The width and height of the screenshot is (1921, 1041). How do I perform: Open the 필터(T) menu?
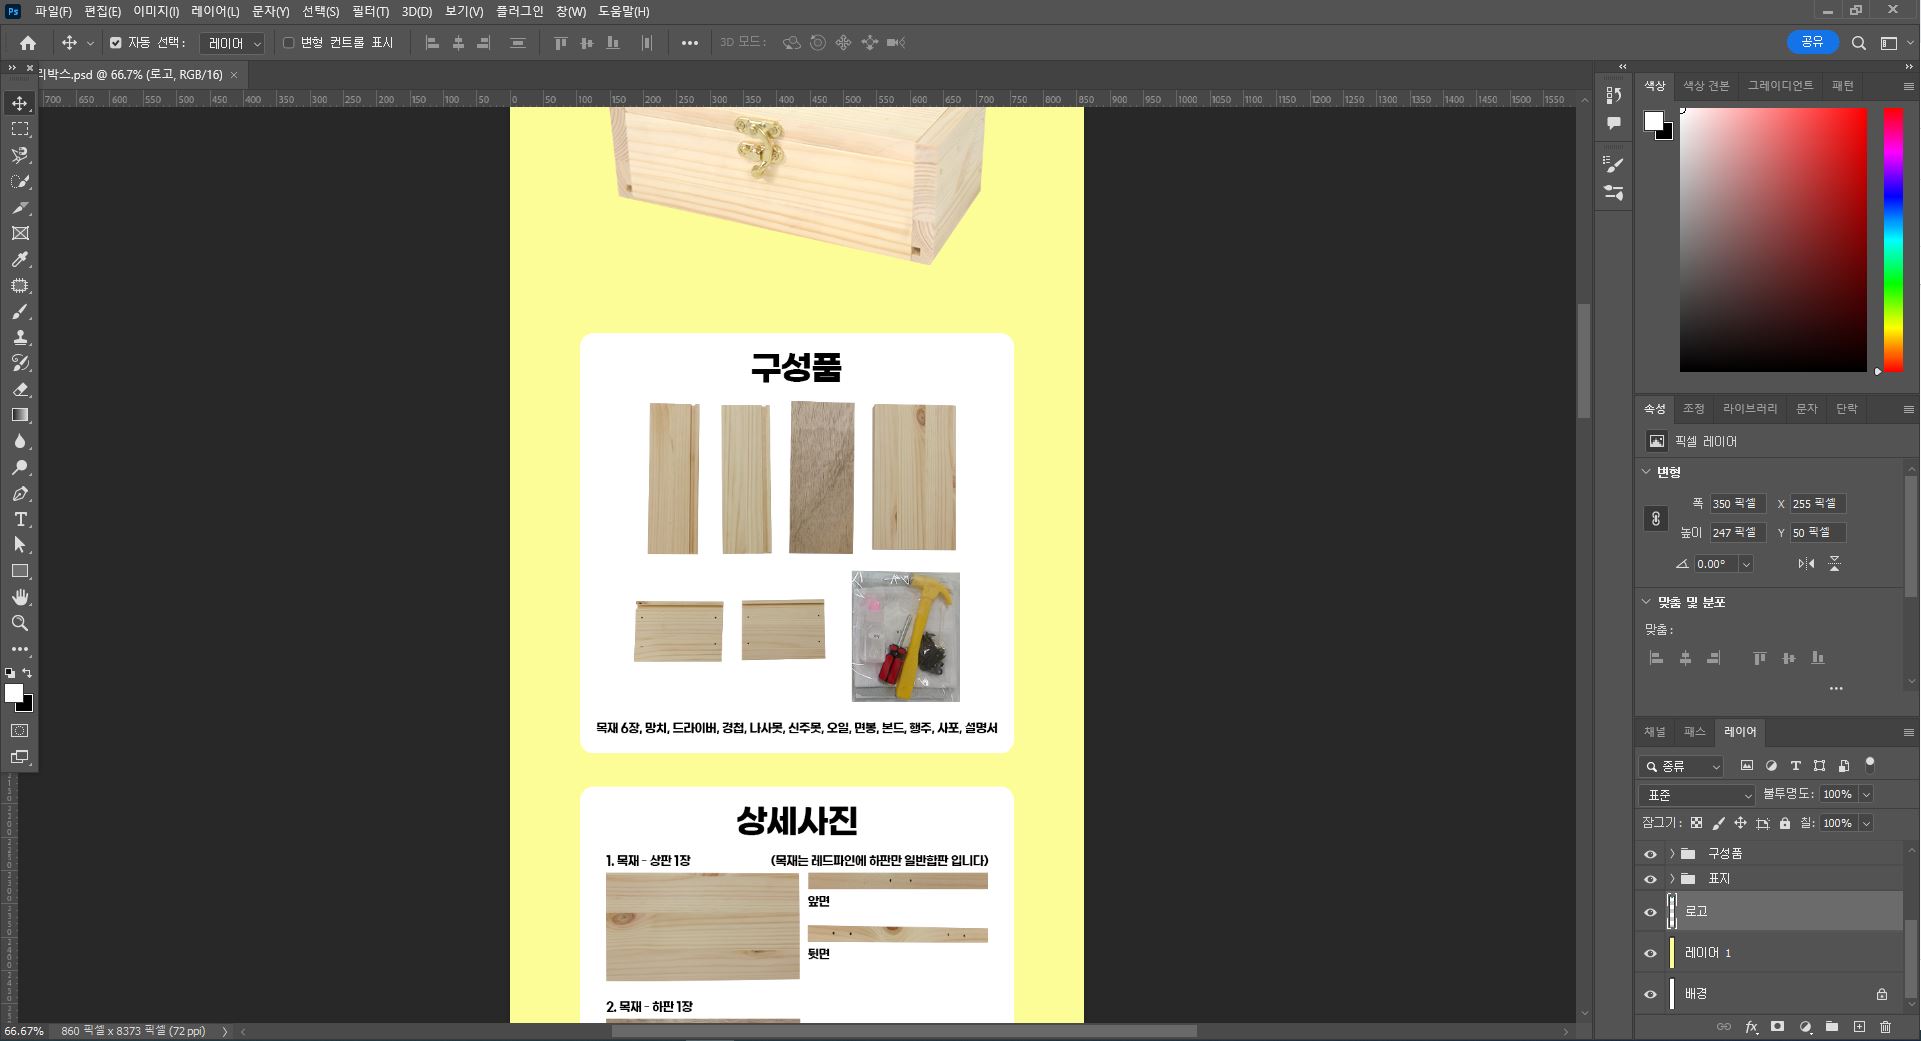pos(370,12)
